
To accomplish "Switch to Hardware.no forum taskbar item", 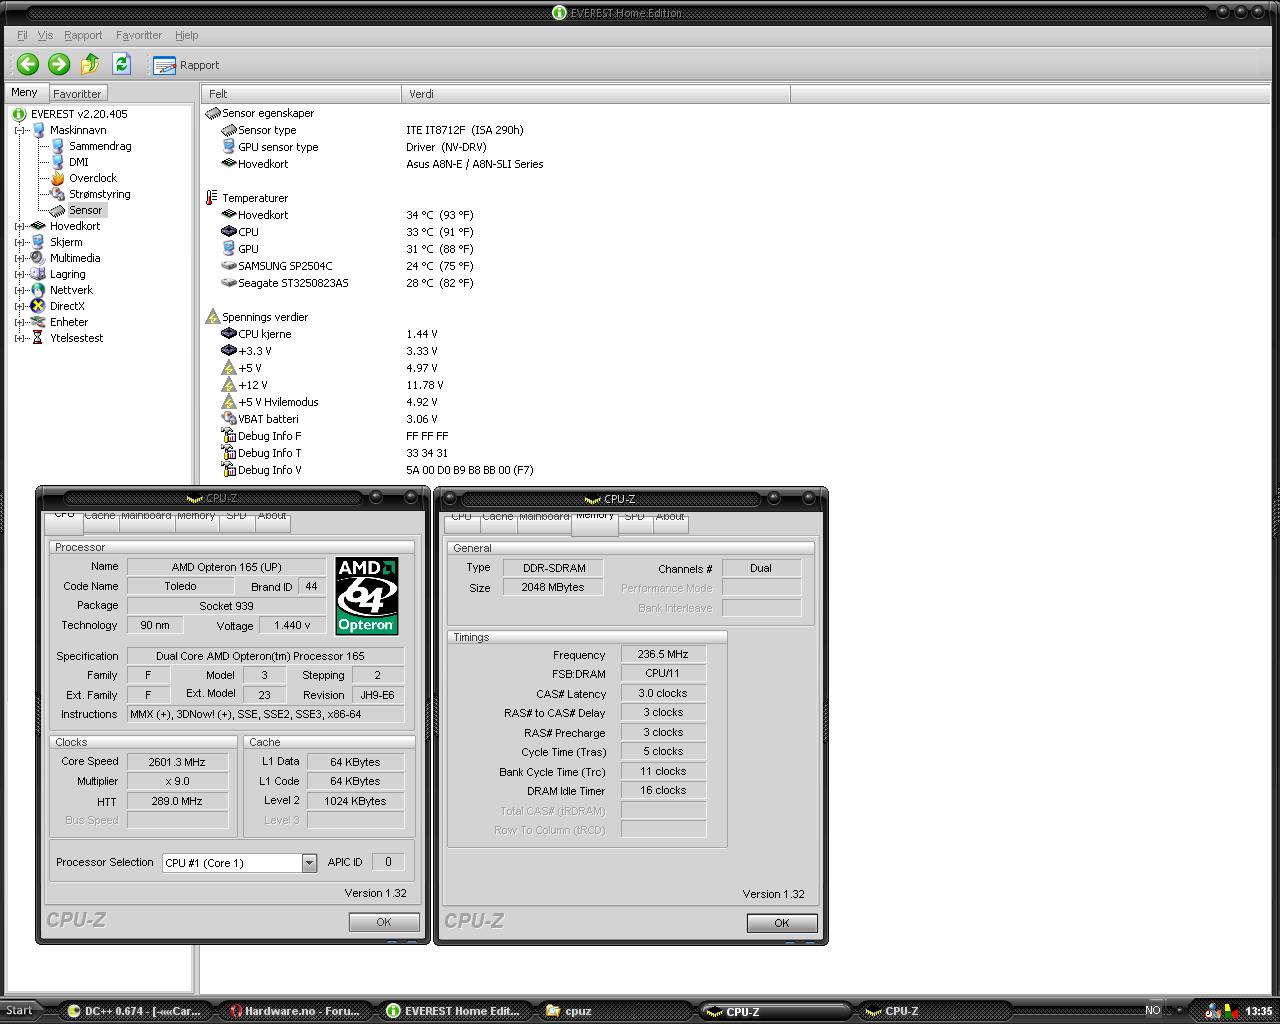I will pos(295,1011).
